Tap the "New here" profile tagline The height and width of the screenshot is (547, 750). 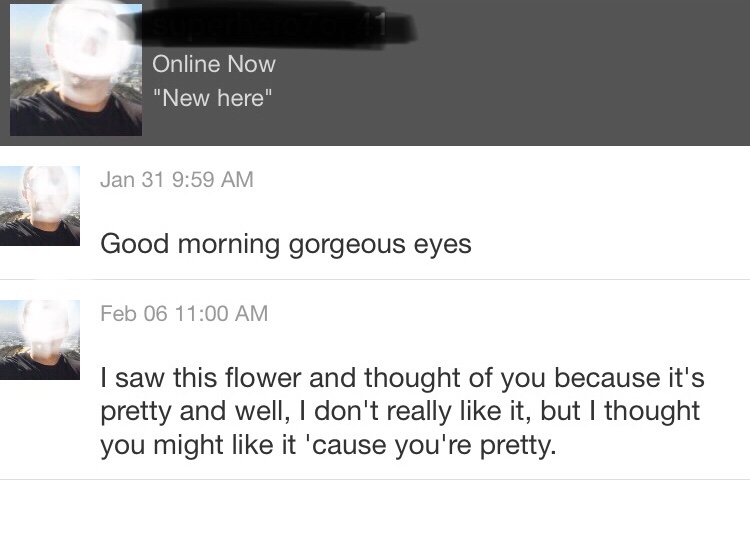[212, 98]
